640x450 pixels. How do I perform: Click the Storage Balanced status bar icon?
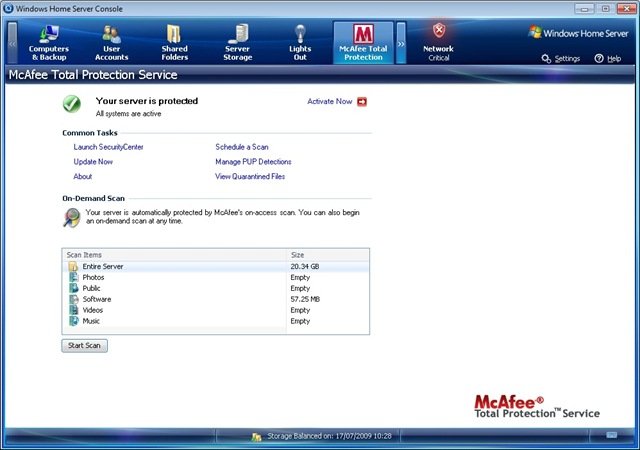point(256,437)
